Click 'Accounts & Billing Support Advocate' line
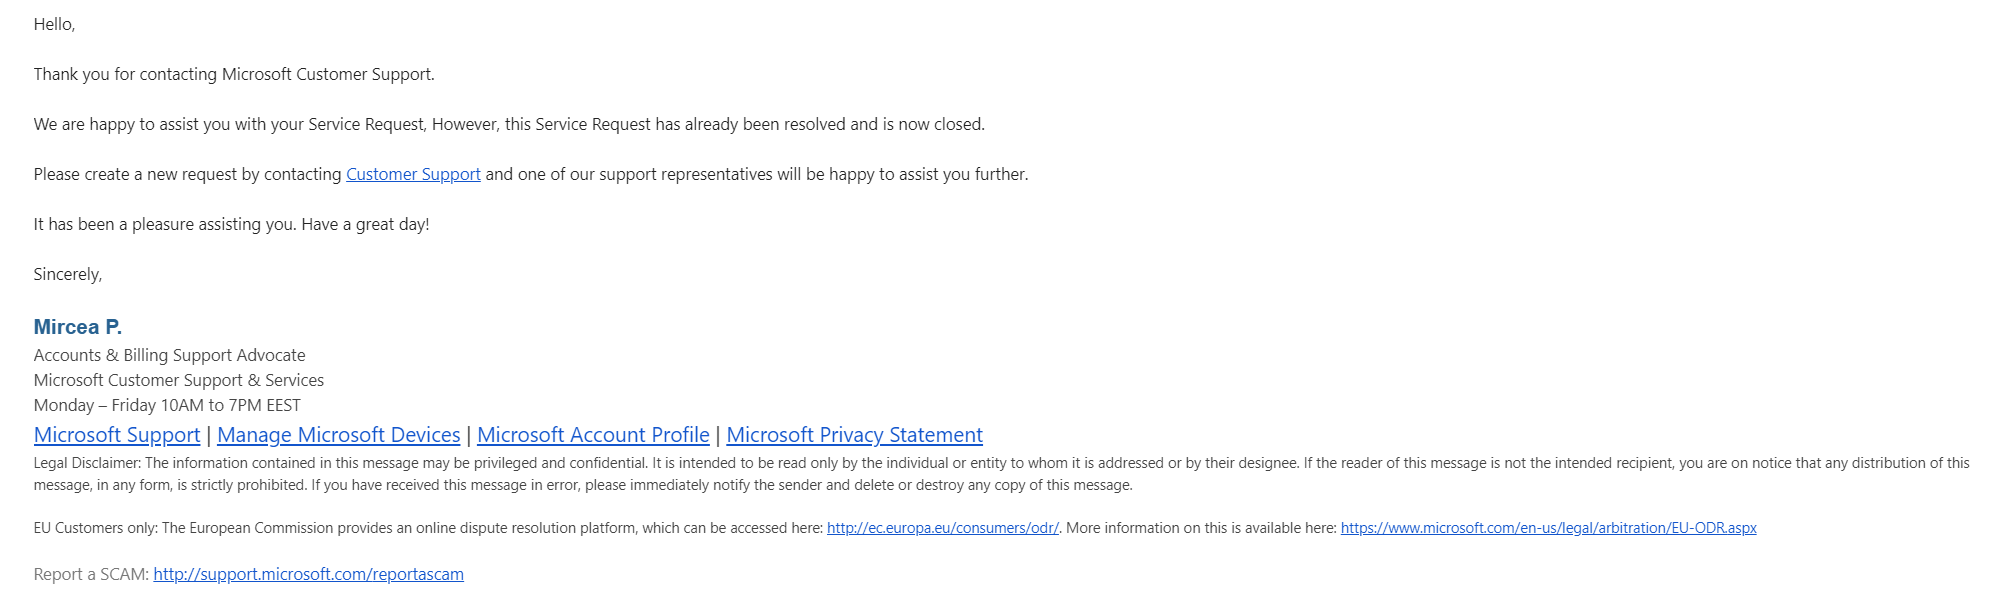The image size is (2014, 610). pos(170,355)
